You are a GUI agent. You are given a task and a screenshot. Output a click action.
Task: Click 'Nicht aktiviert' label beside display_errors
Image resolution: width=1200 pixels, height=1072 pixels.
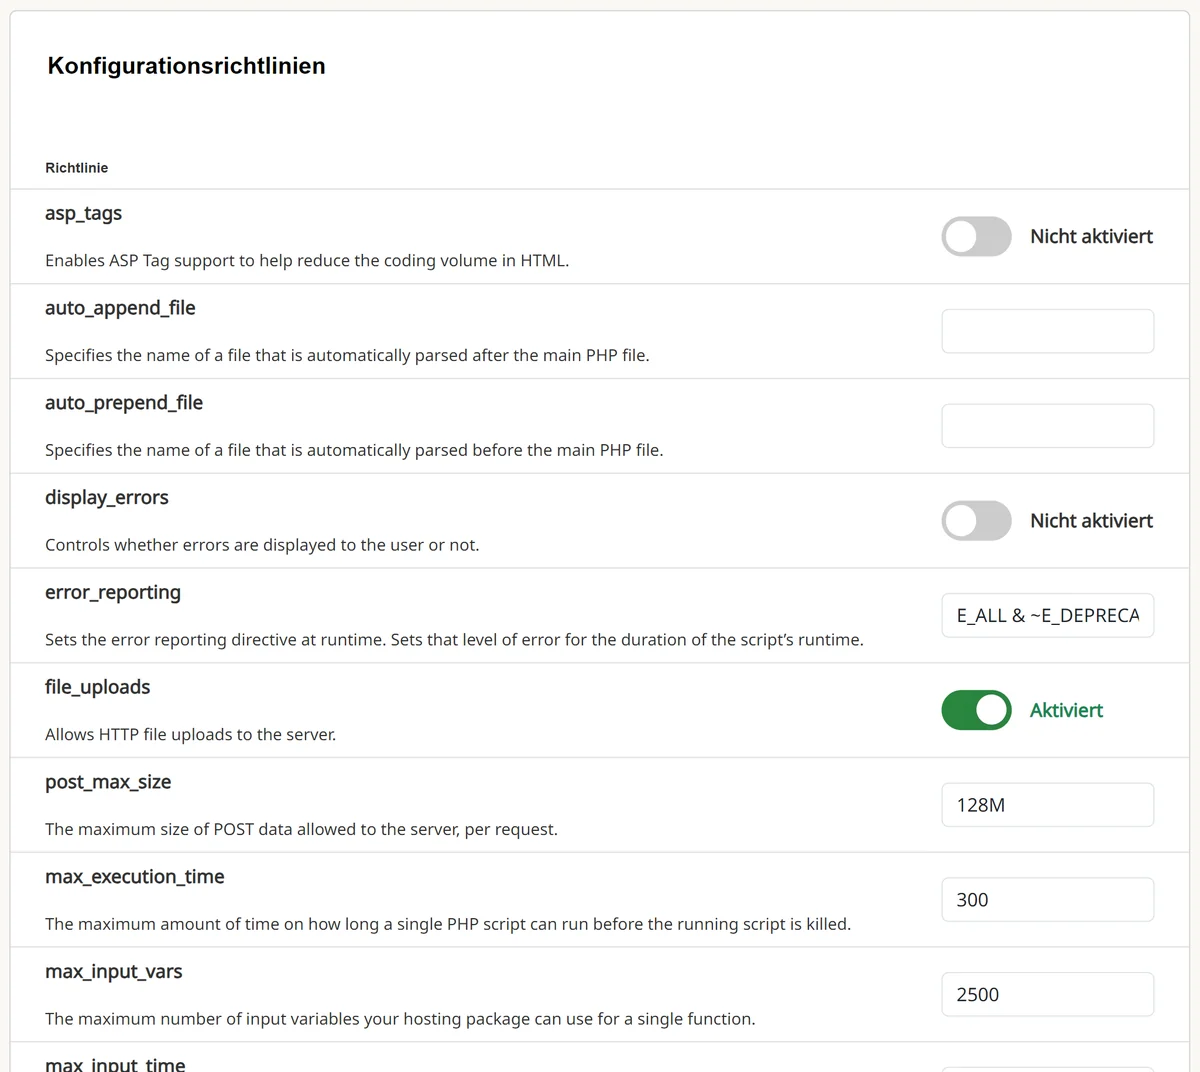click(x=1091, y=521)
